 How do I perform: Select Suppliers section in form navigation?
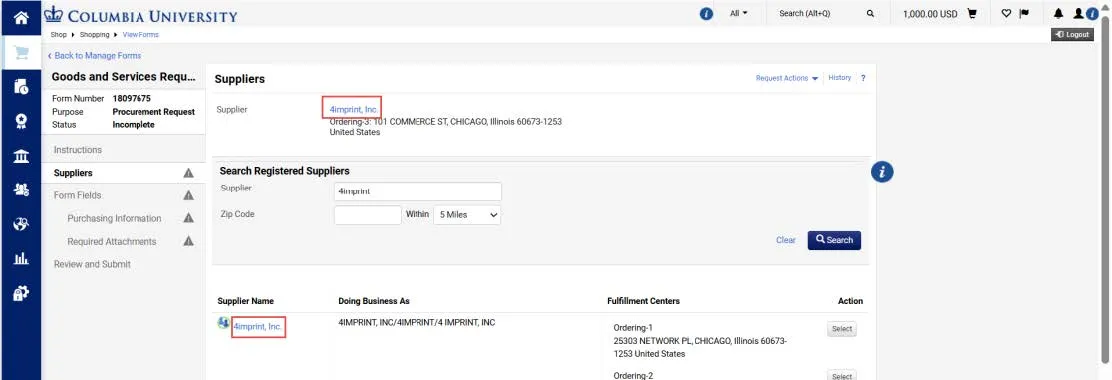[x=73, y=173]
